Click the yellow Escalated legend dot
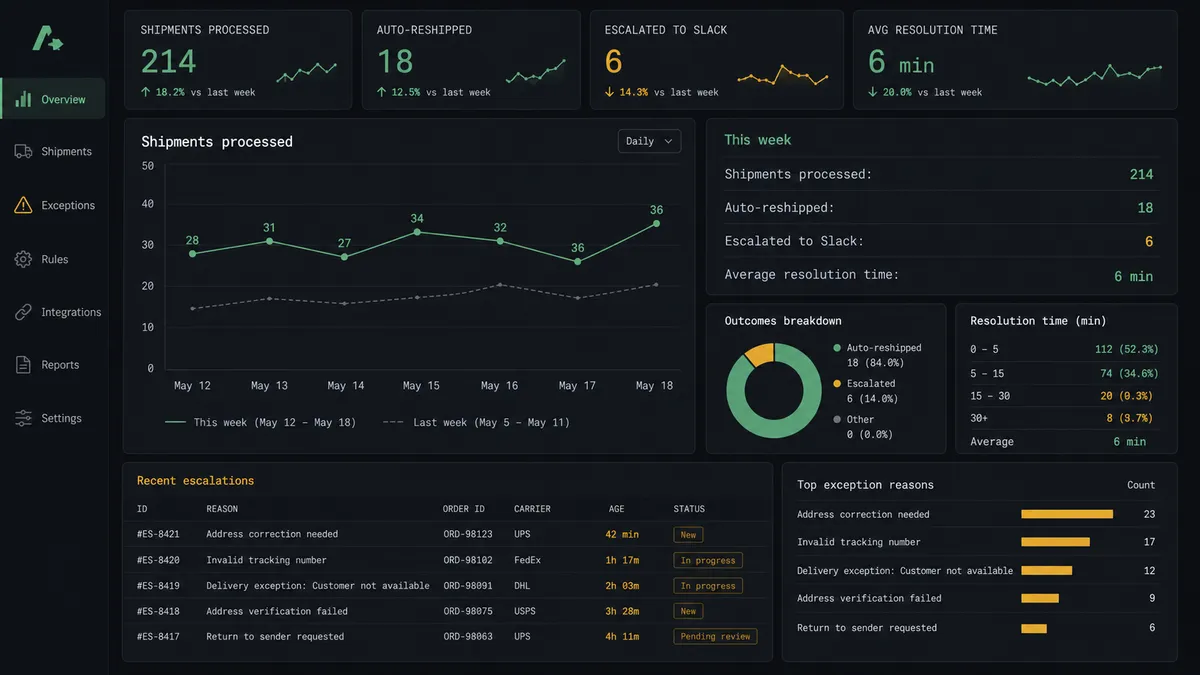 tap(837, 384)
